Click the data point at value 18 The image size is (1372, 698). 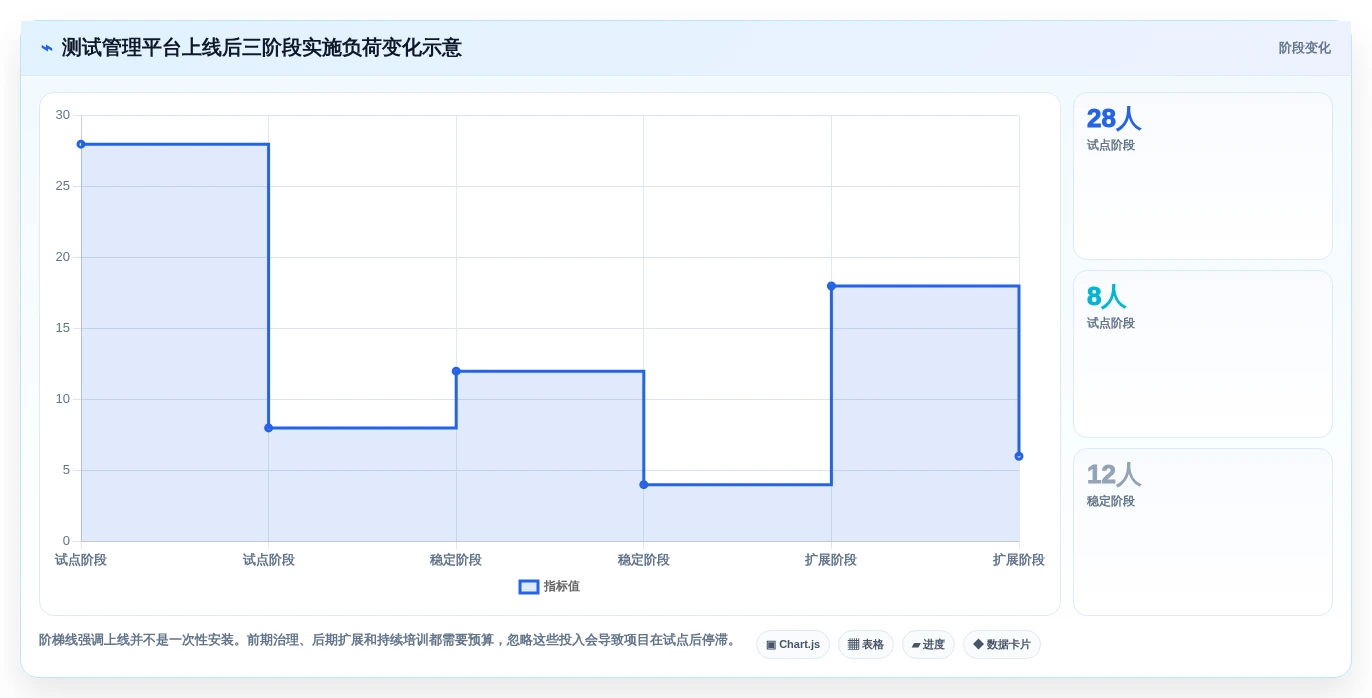[831, 286]
